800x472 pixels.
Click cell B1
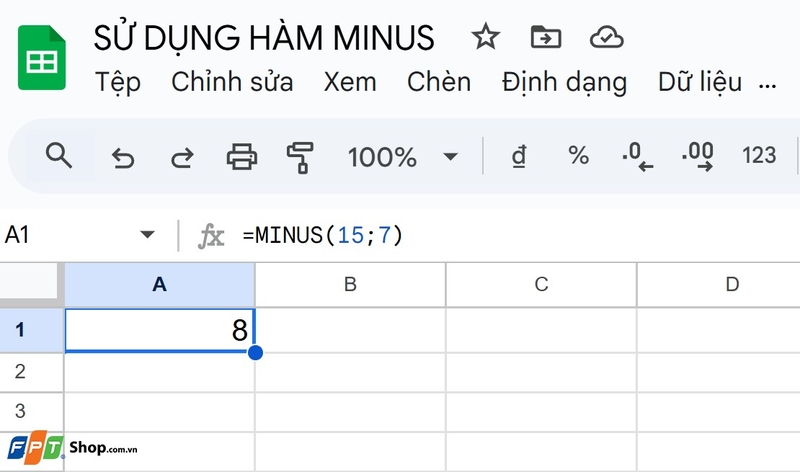(x=350, y=330)
